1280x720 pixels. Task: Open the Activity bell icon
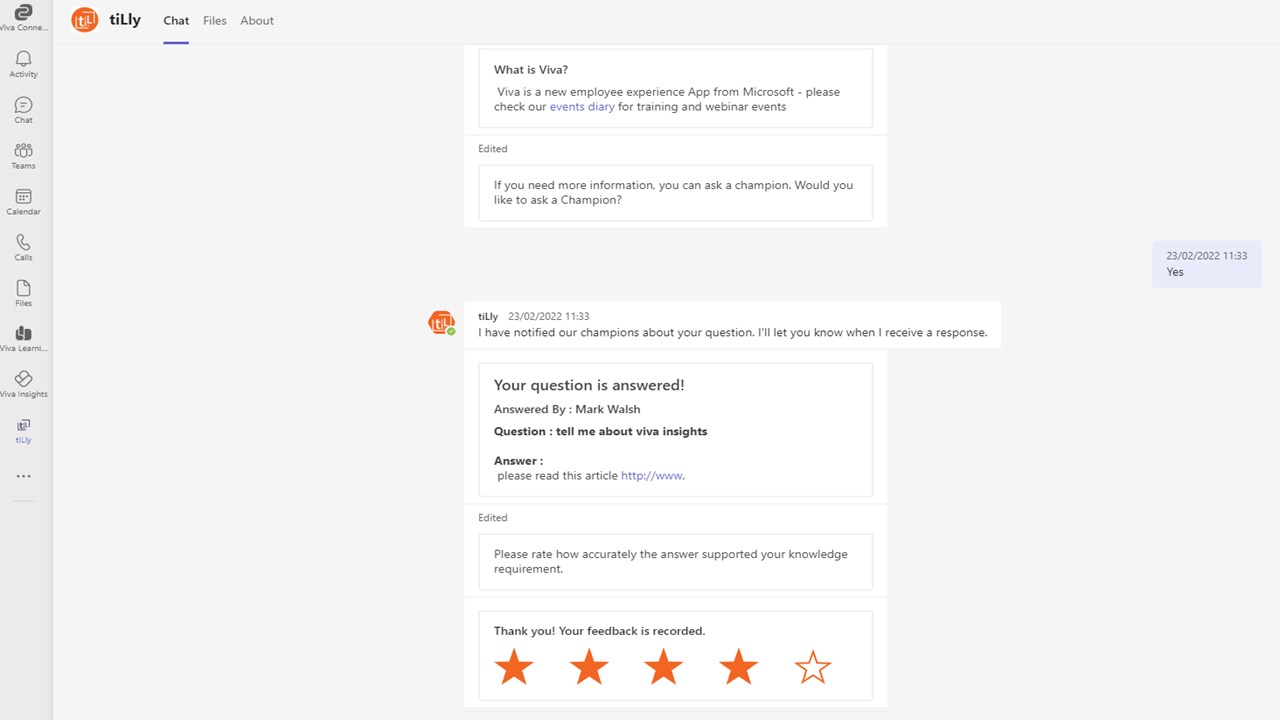23,64
